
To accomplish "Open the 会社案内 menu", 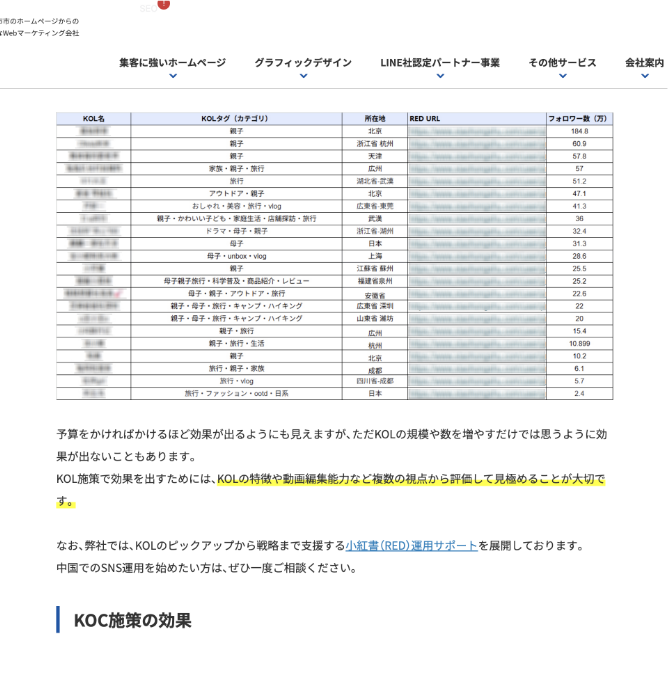I will [644, 63].
